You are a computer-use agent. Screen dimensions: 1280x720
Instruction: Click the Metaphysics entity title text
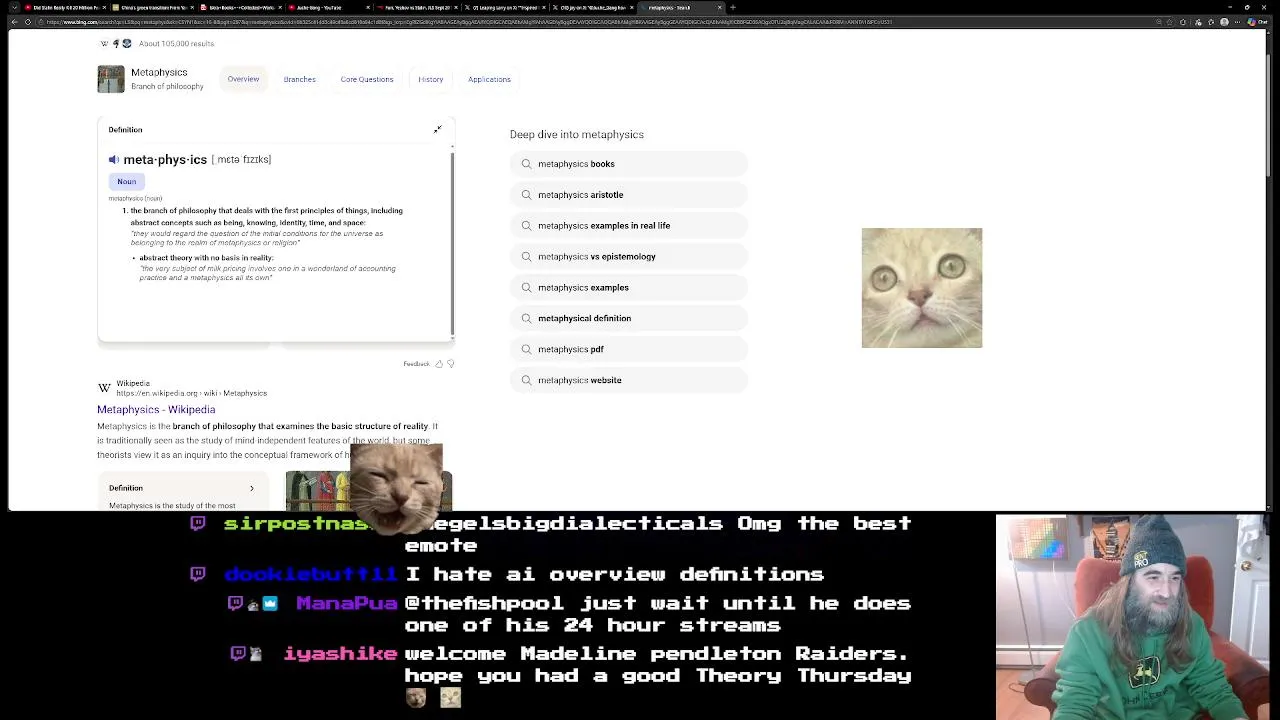(159, 72)
